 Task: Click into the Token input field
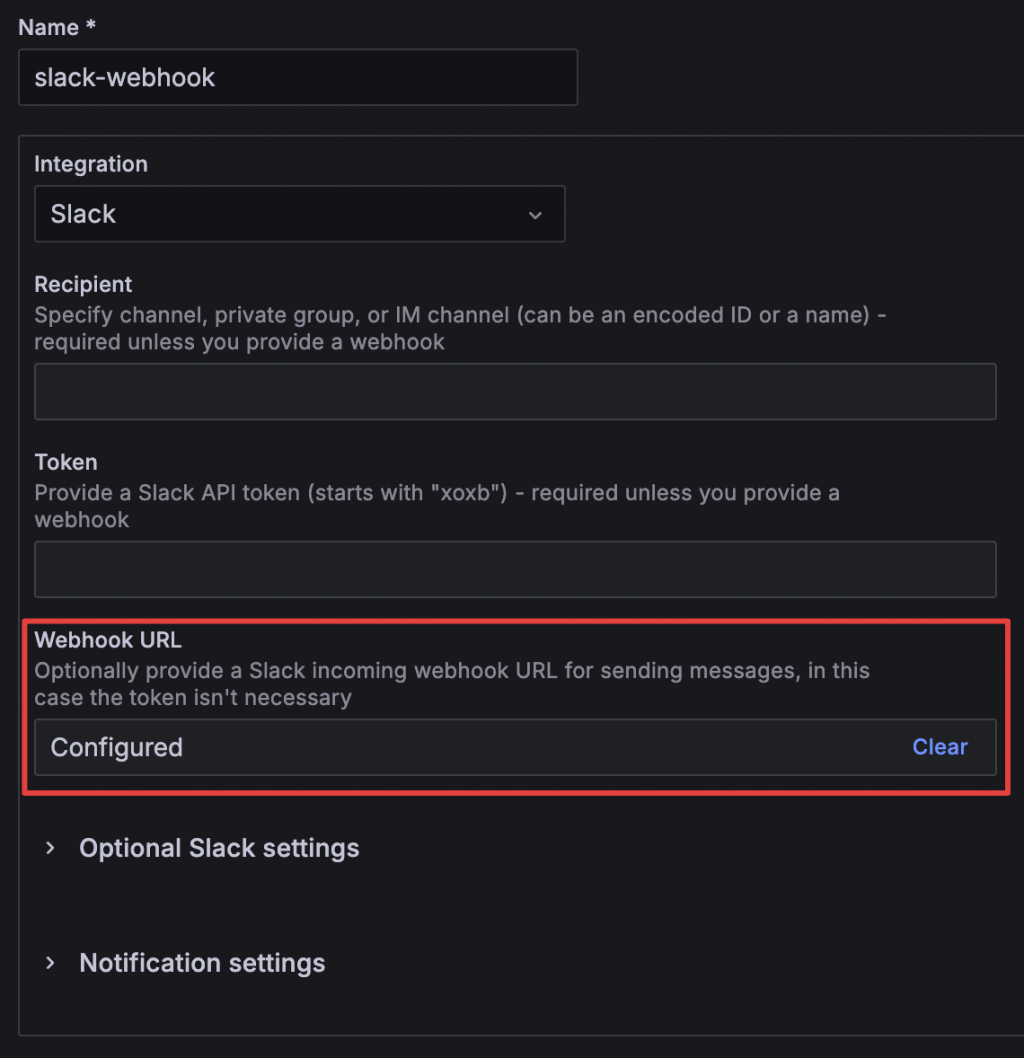click(515, 570)
